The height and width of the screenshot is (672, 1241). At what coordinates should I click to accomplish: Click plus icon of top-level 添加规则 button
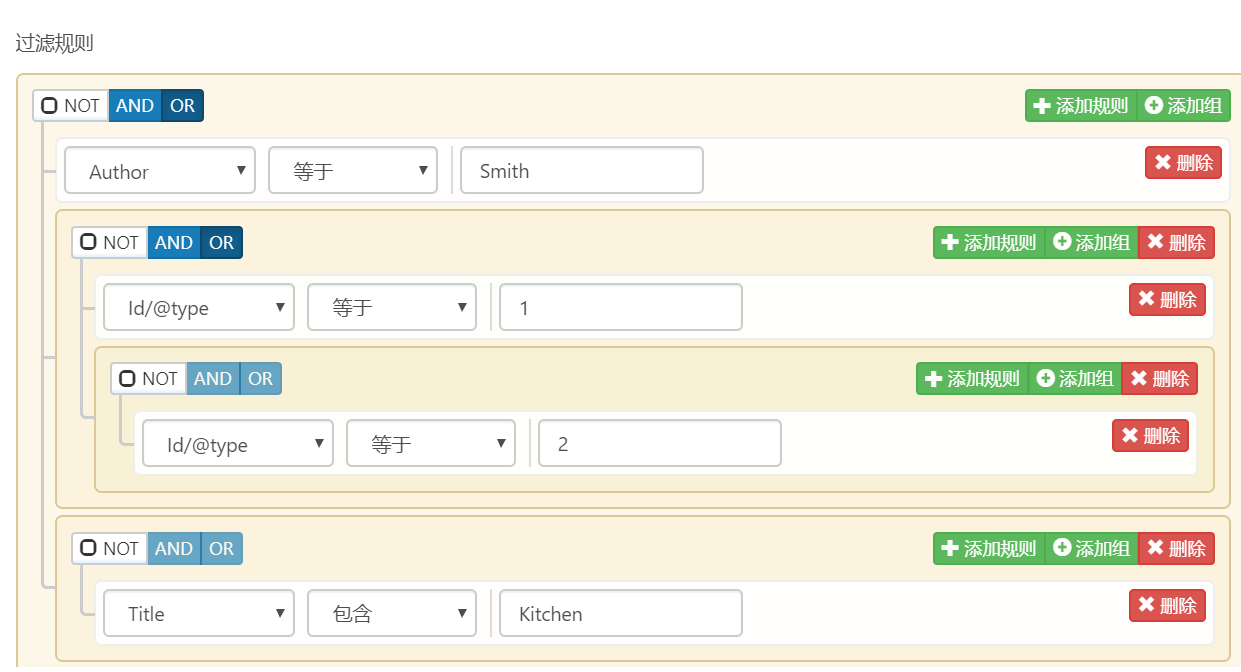pyautogui.click(x=1042, y=106)
